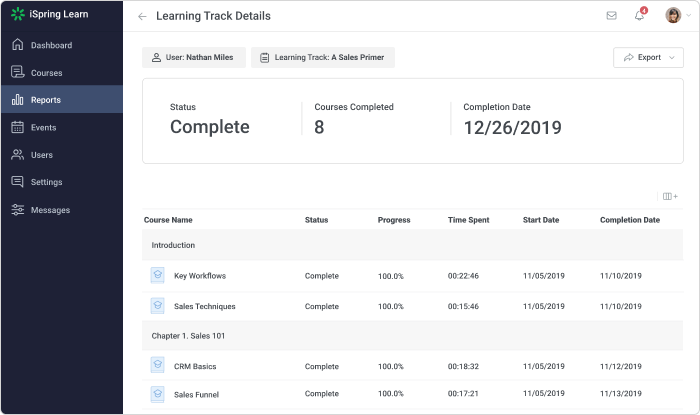
Task: Open the notifications bell
Action: 640,15
